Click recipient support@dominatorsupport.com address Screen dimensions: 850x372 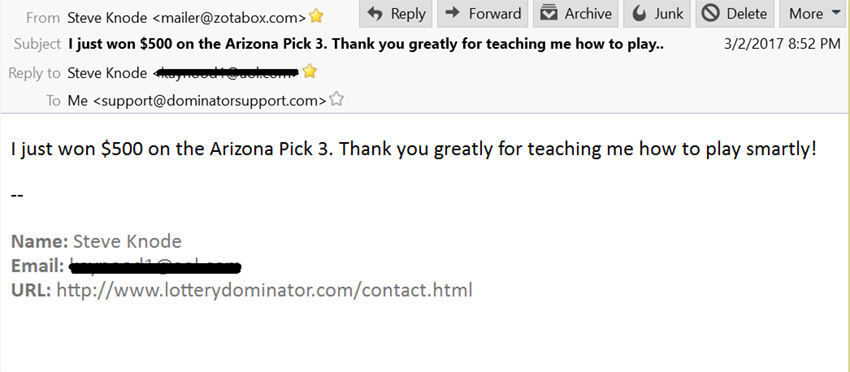pos(210,100)
